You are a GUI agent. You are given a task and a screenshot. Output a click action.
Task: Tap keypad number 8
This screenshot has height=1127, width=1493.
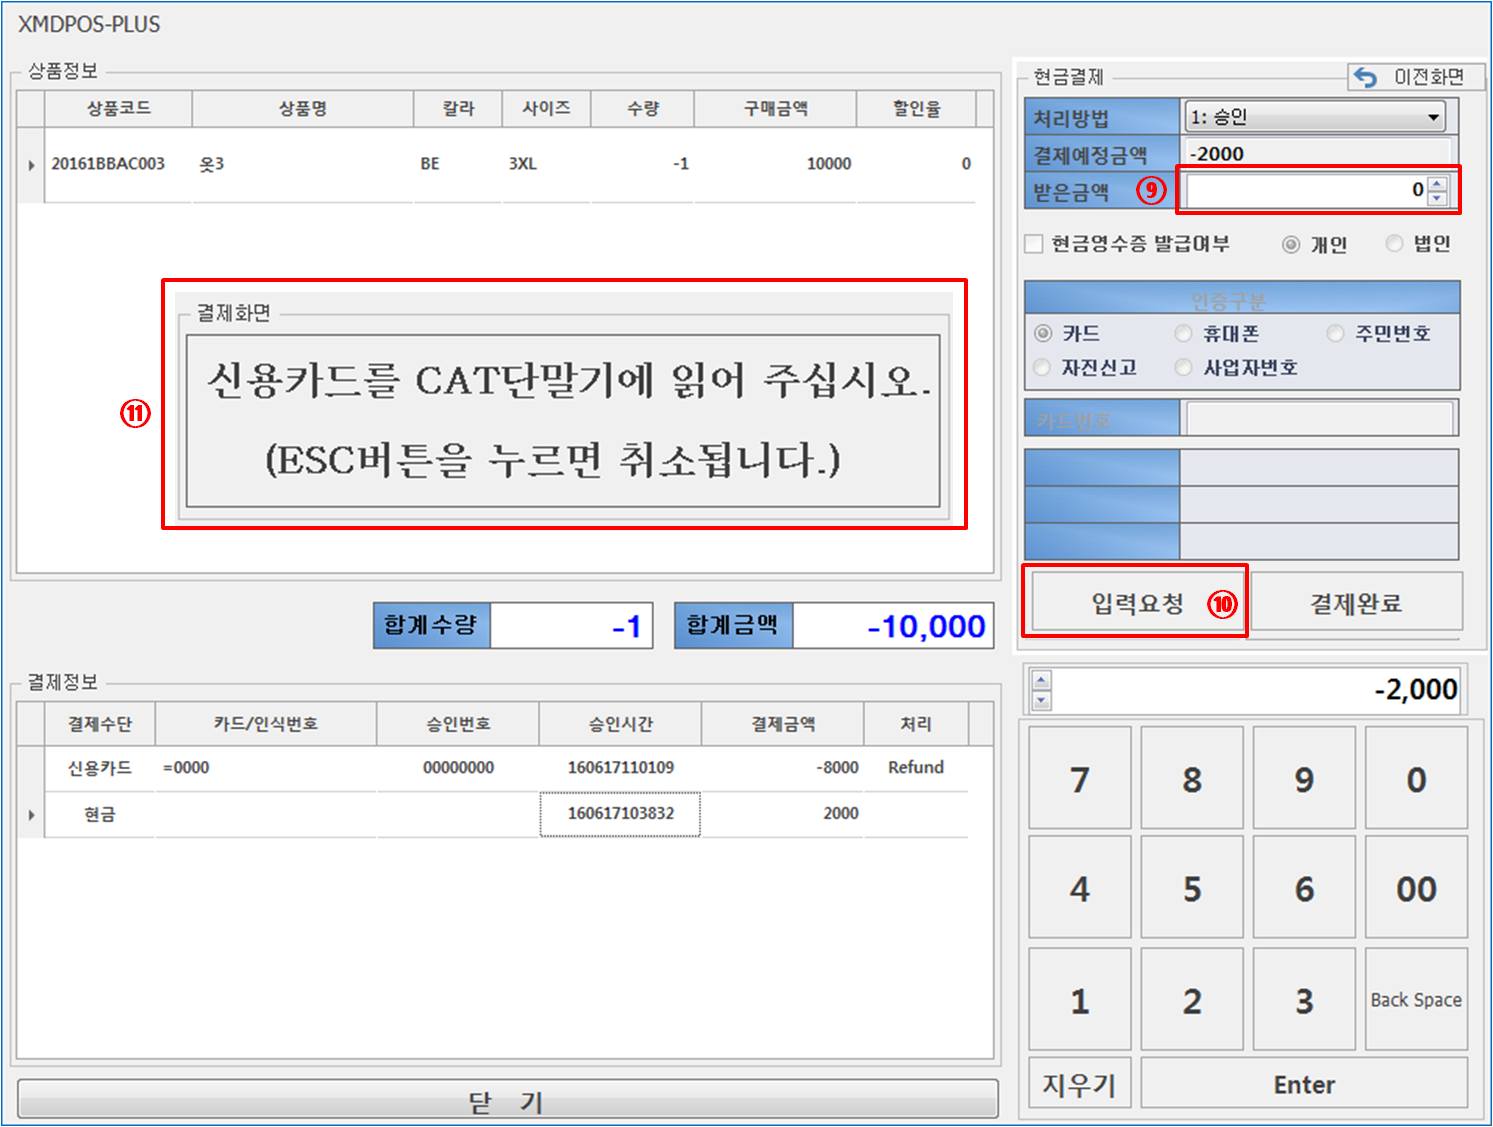pos(1192,778)
